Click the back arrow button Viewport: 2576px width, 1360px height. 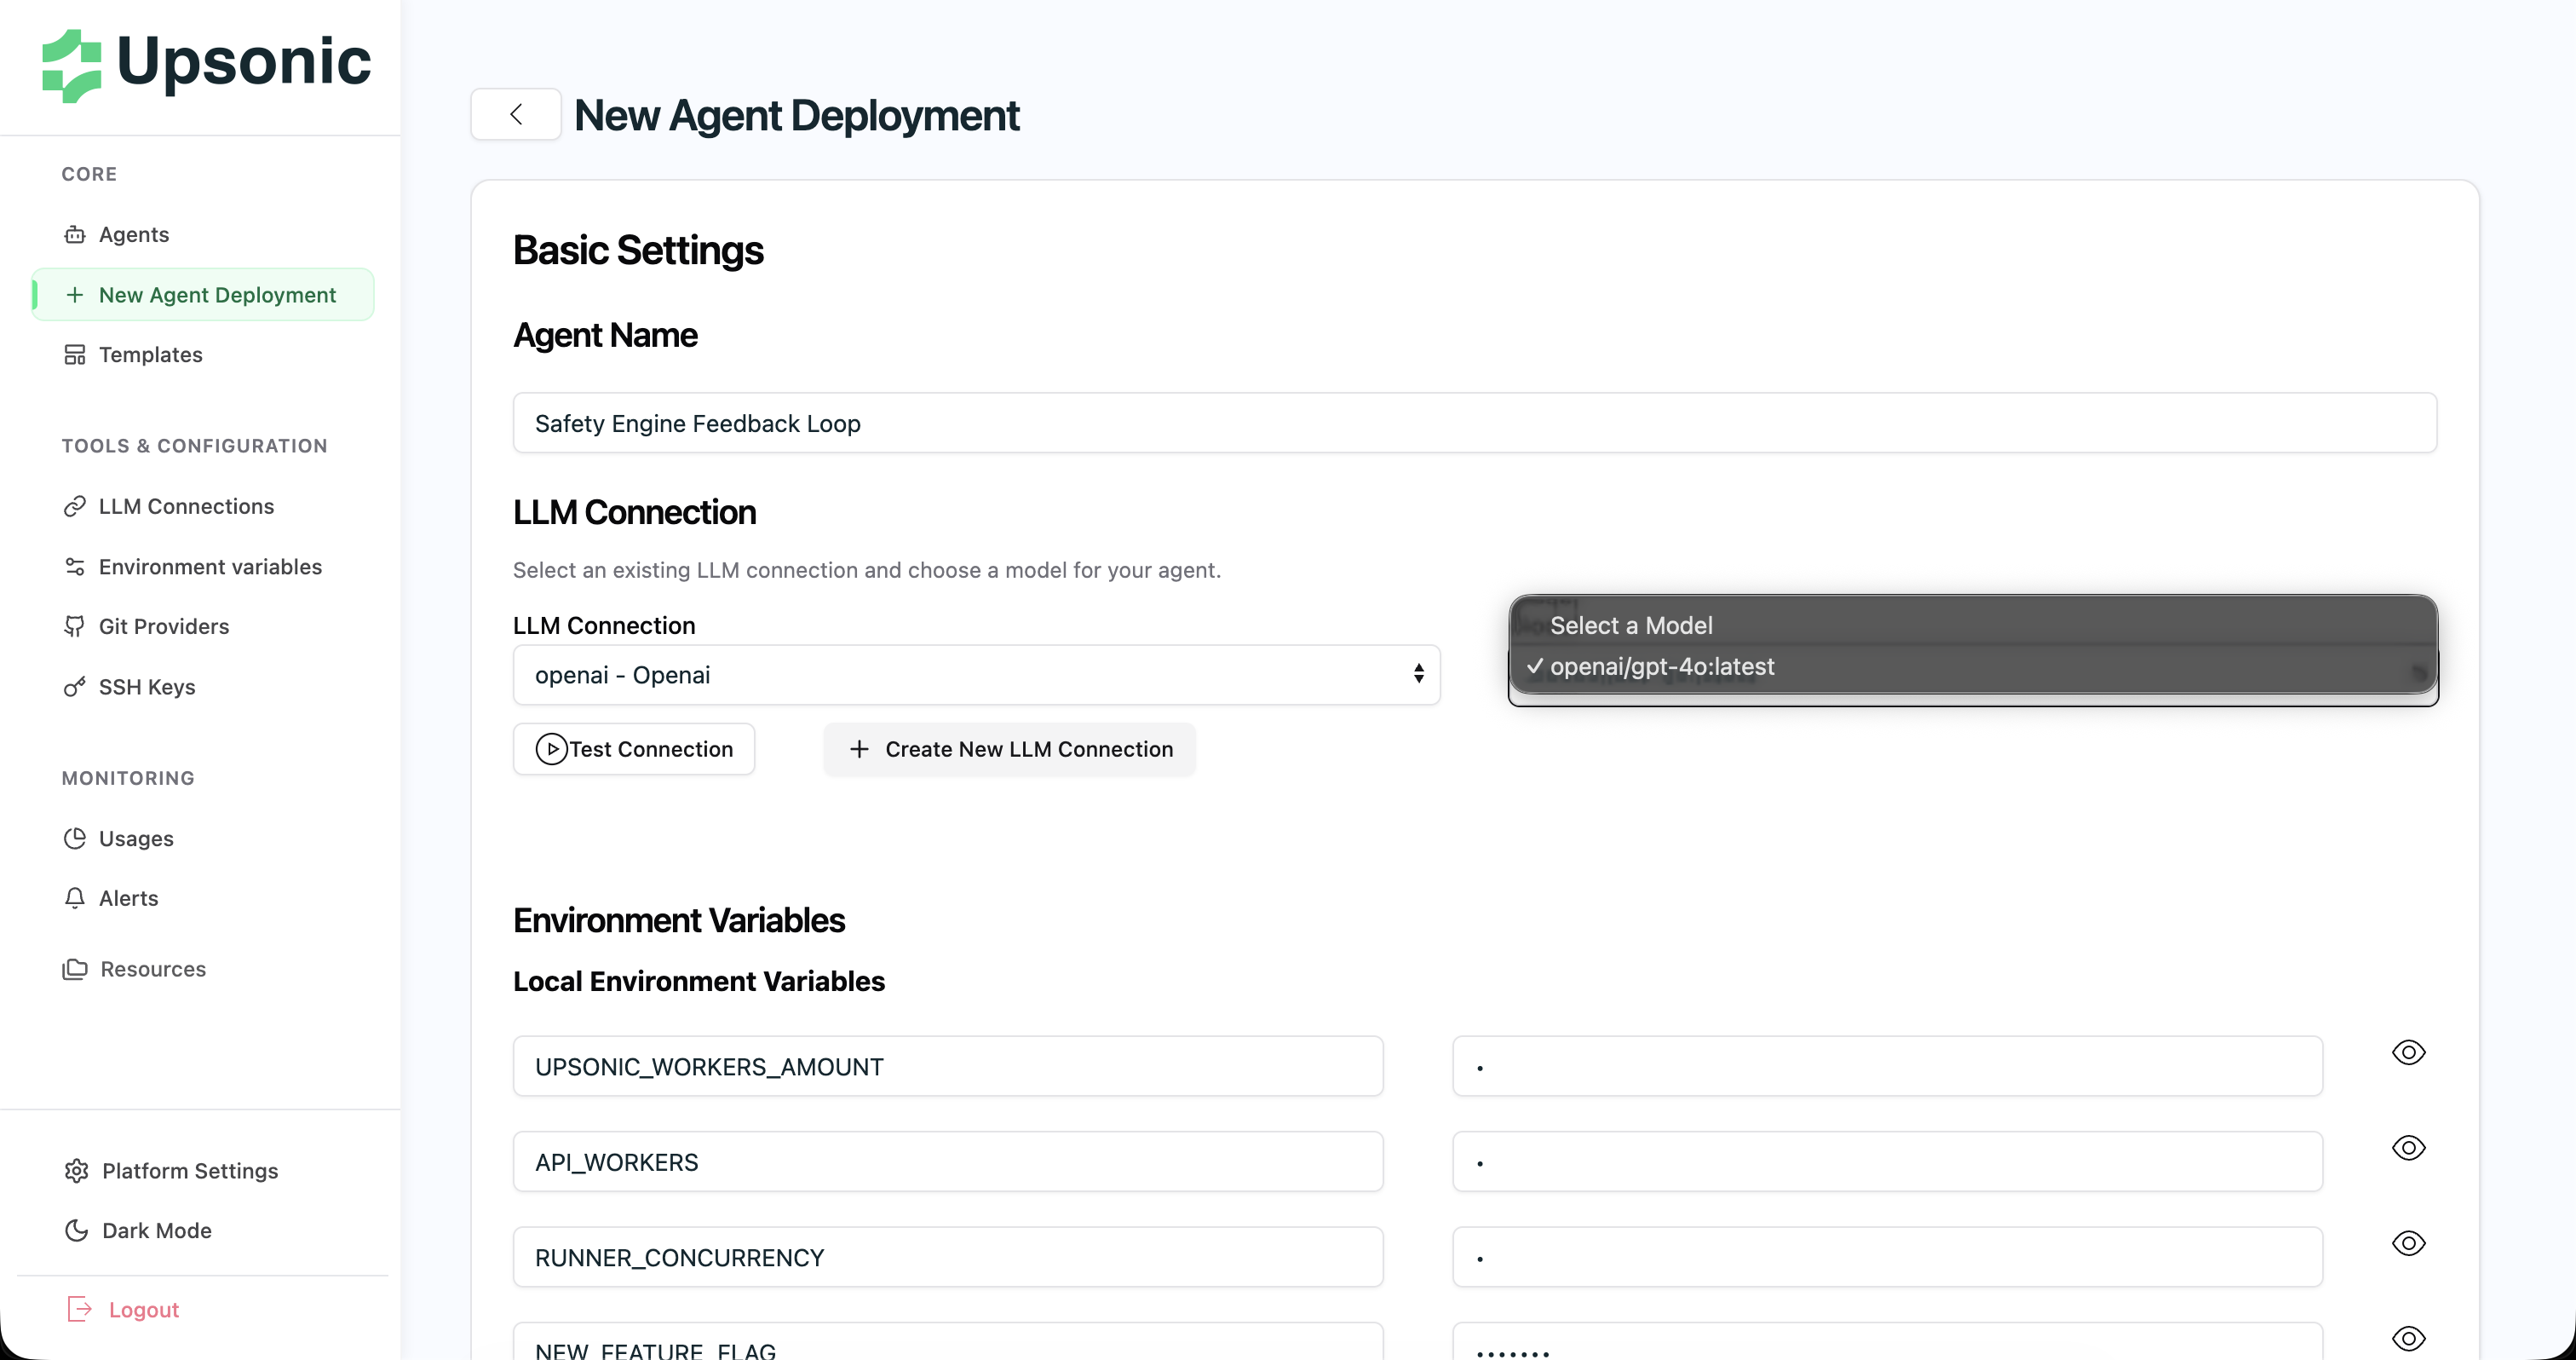point(516,115)
